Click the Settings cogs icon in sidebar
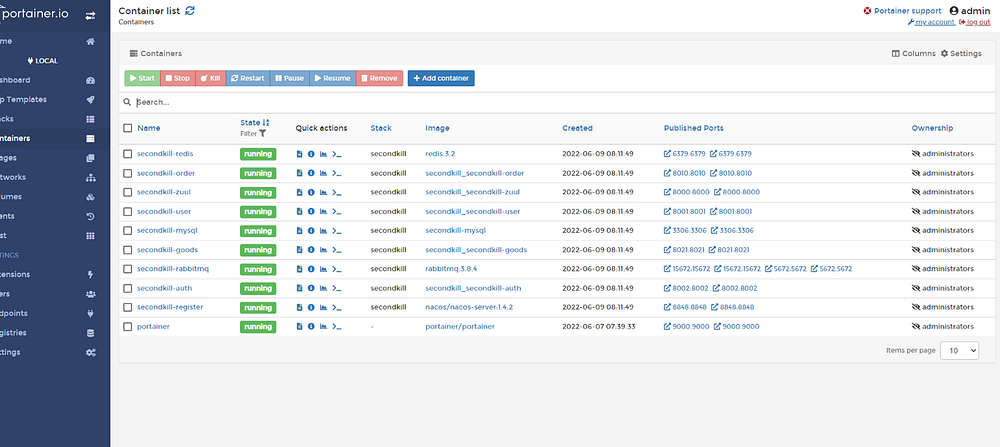The height and width of the screenshot is (447, 1000). 91,353
